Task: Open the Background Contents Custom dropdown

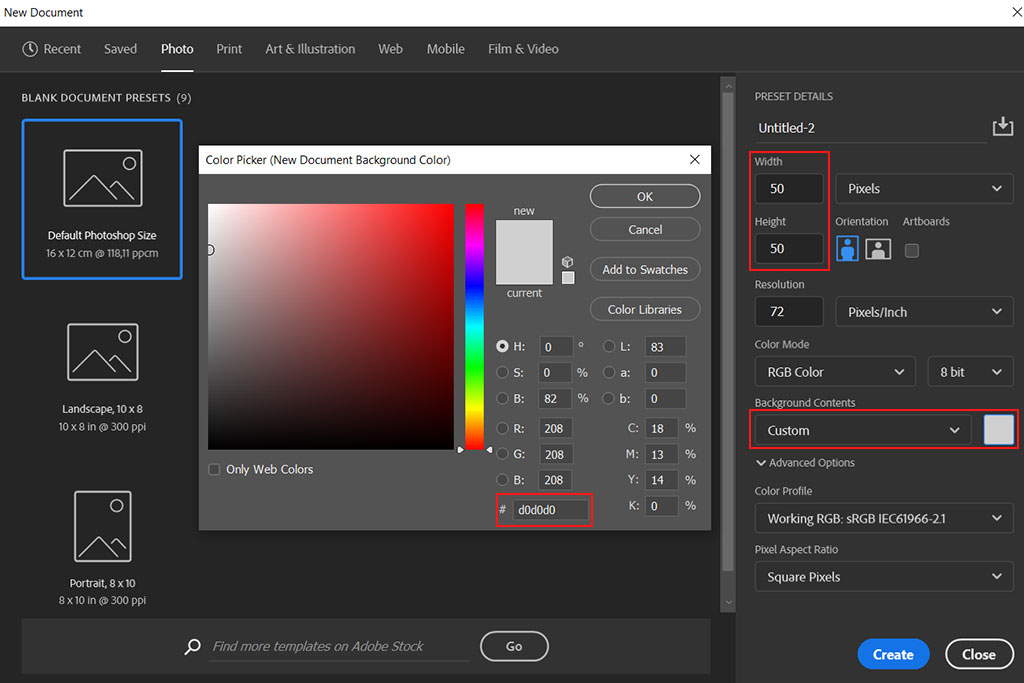Action: coord(862,430)
